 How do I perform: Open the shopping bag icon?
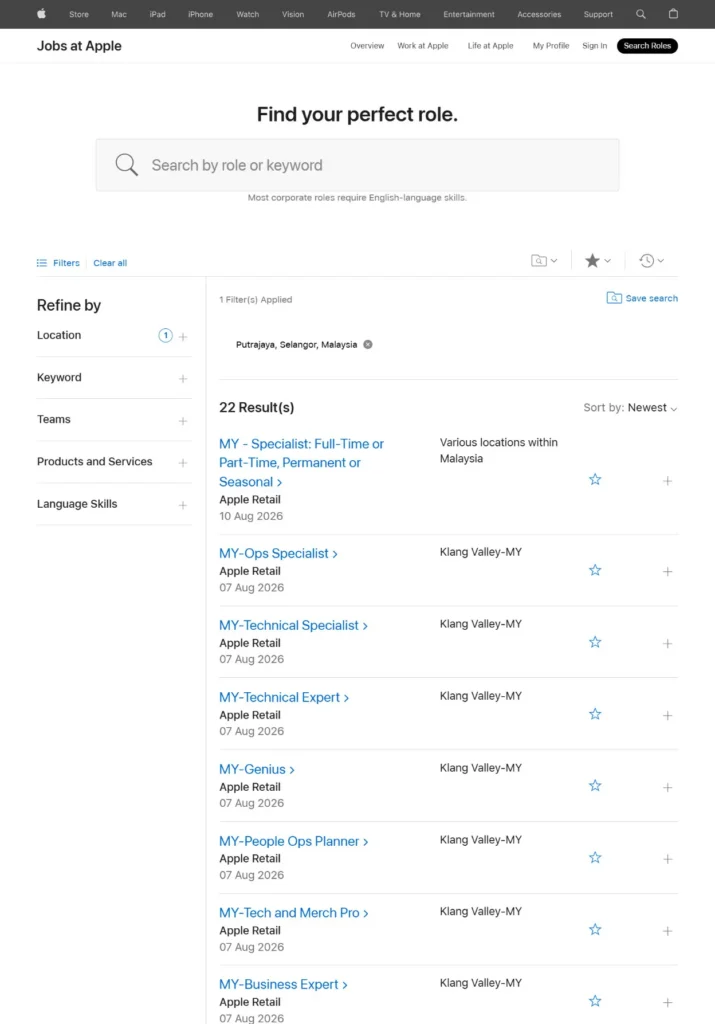(673, 14)
